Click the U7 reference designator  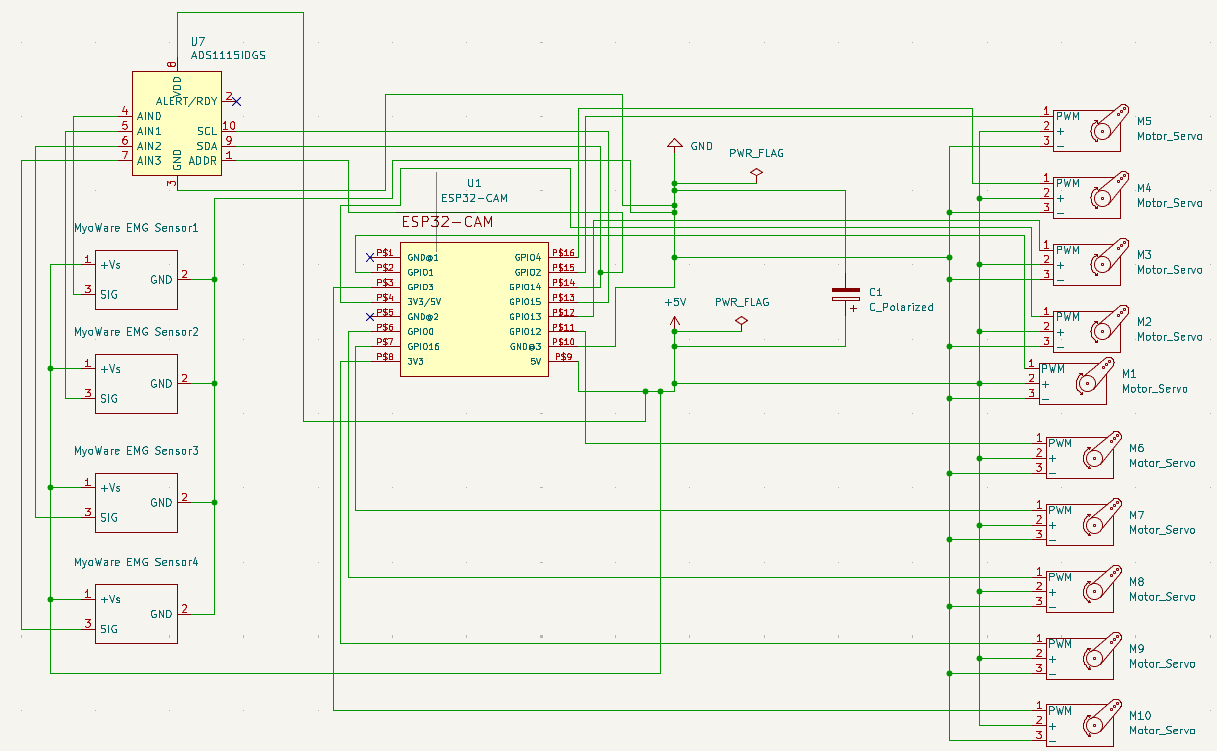pyautogui.click(x=198, y=42)
